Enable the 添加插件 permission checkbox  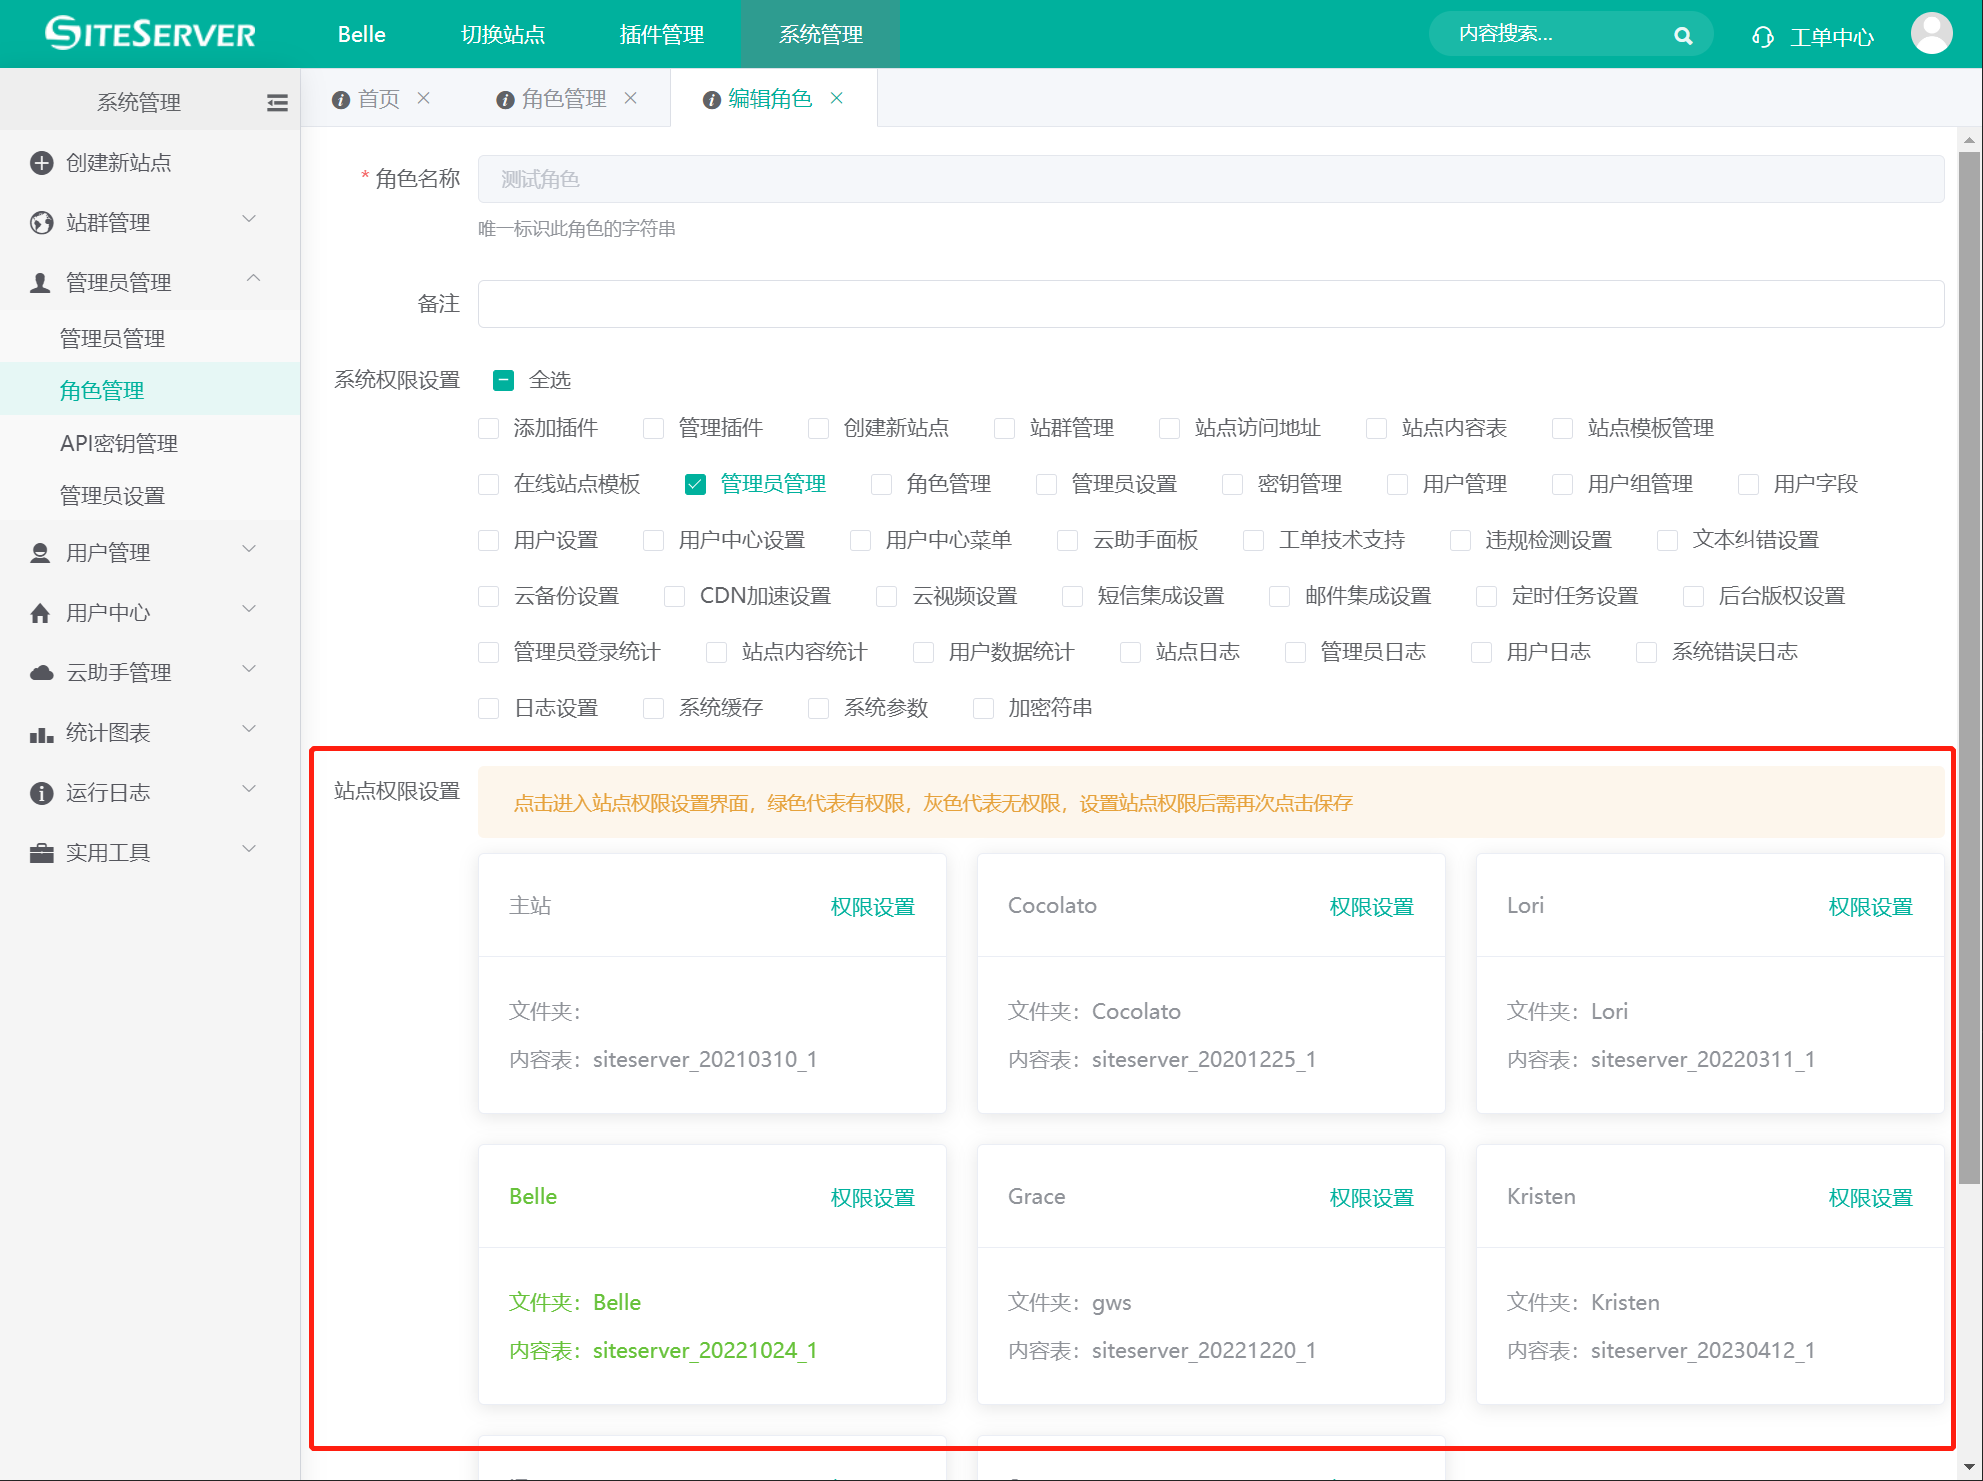(x=489, y=429)
